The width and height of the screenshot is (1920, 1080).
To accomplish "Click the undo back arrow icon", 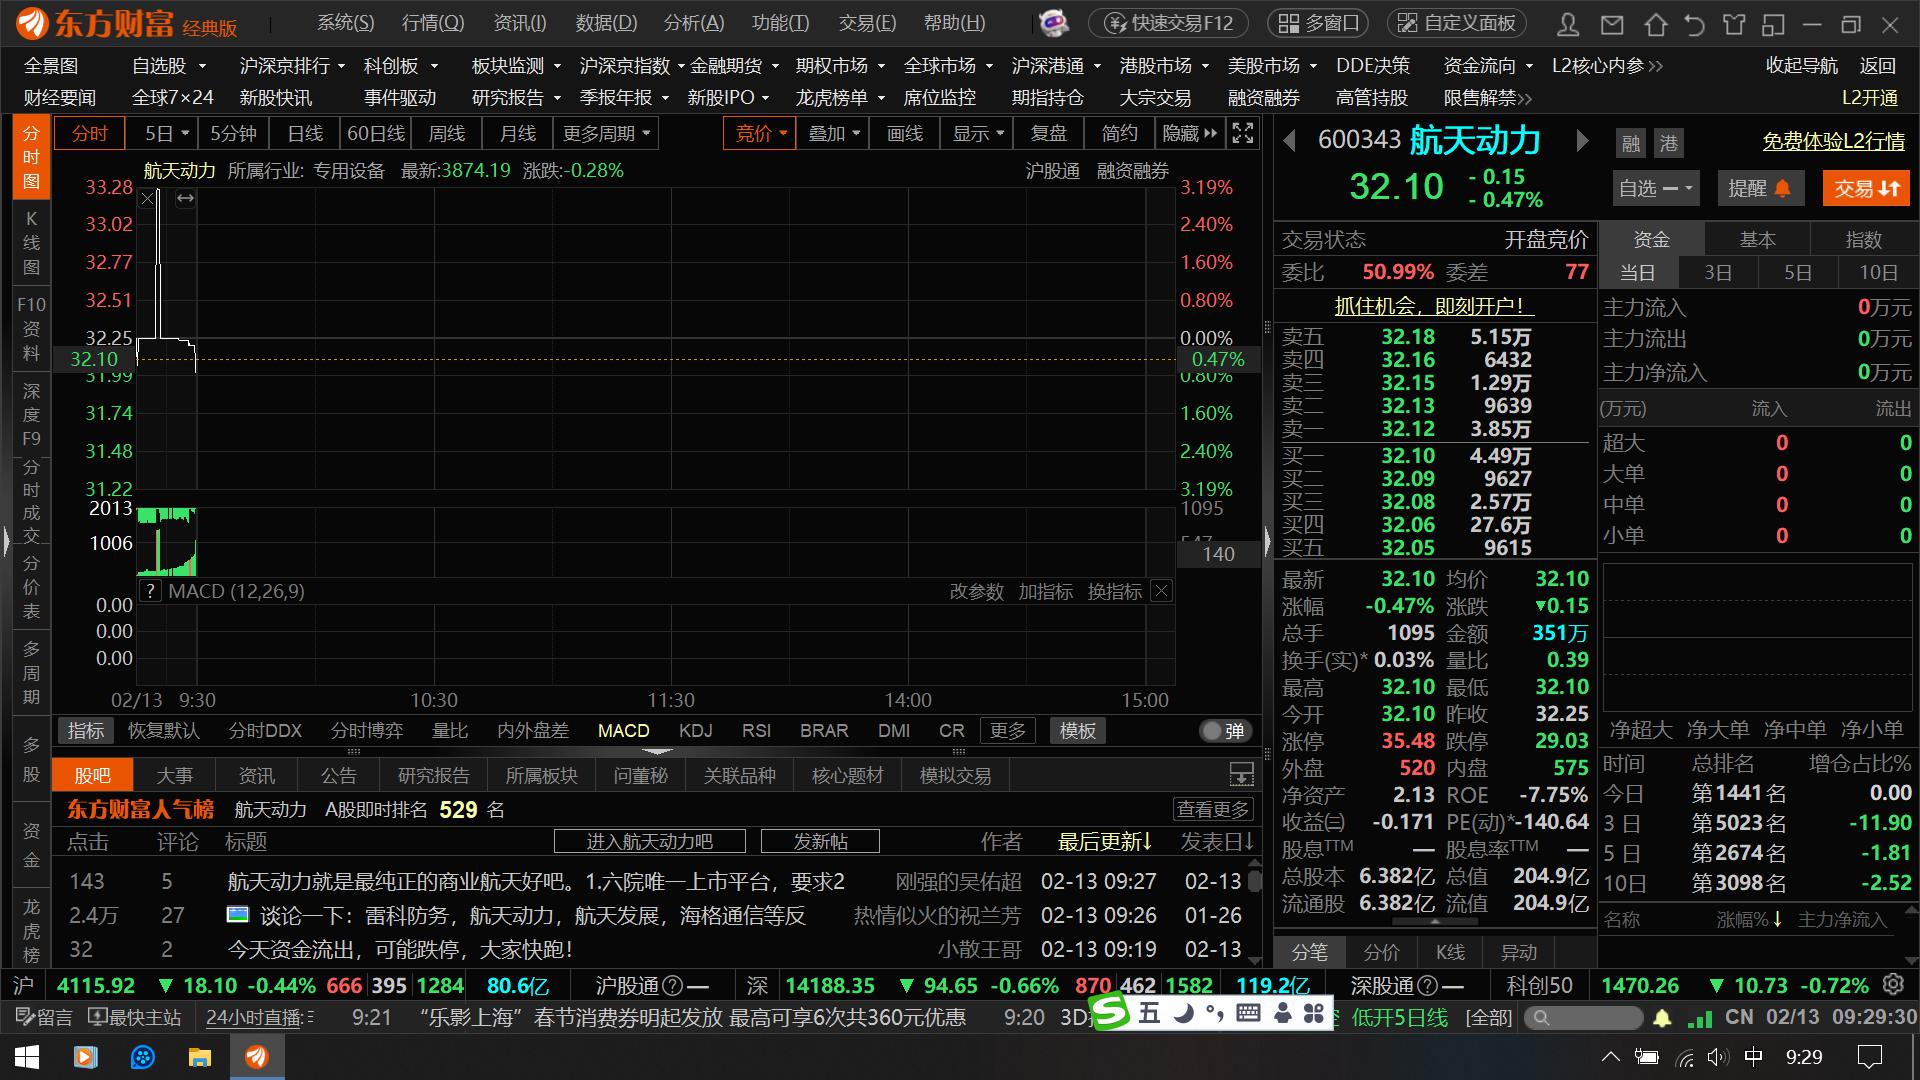I will (x=1694, y=24).
